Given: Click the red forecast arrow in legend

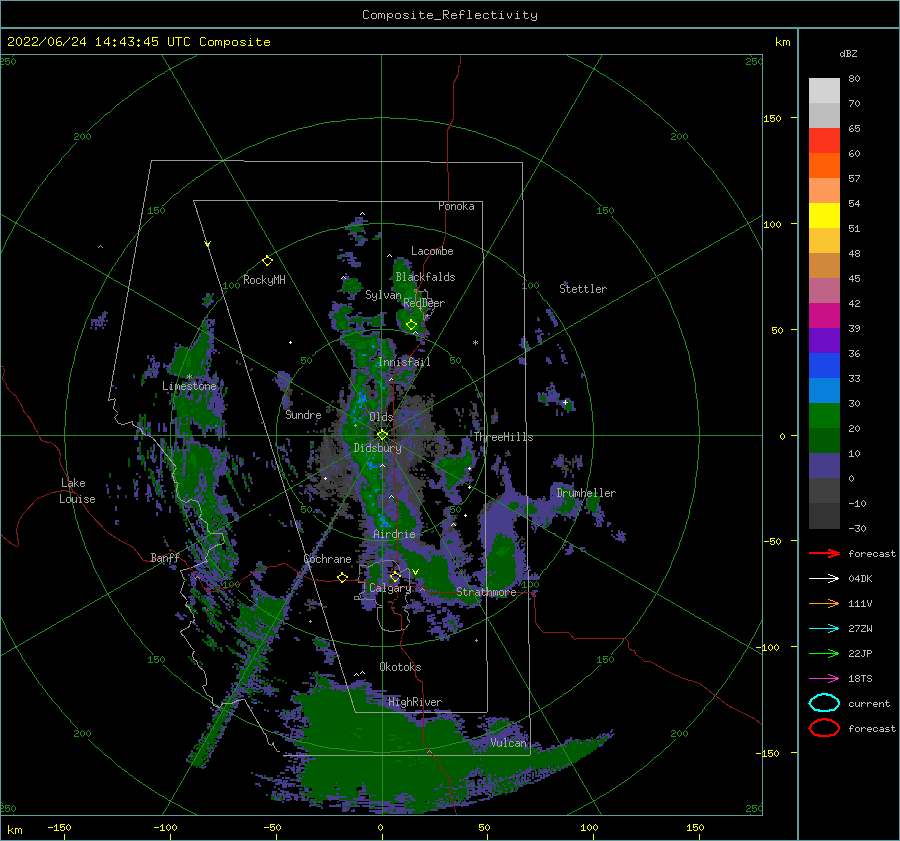Looking at the screenshot, I should (824, 553).
